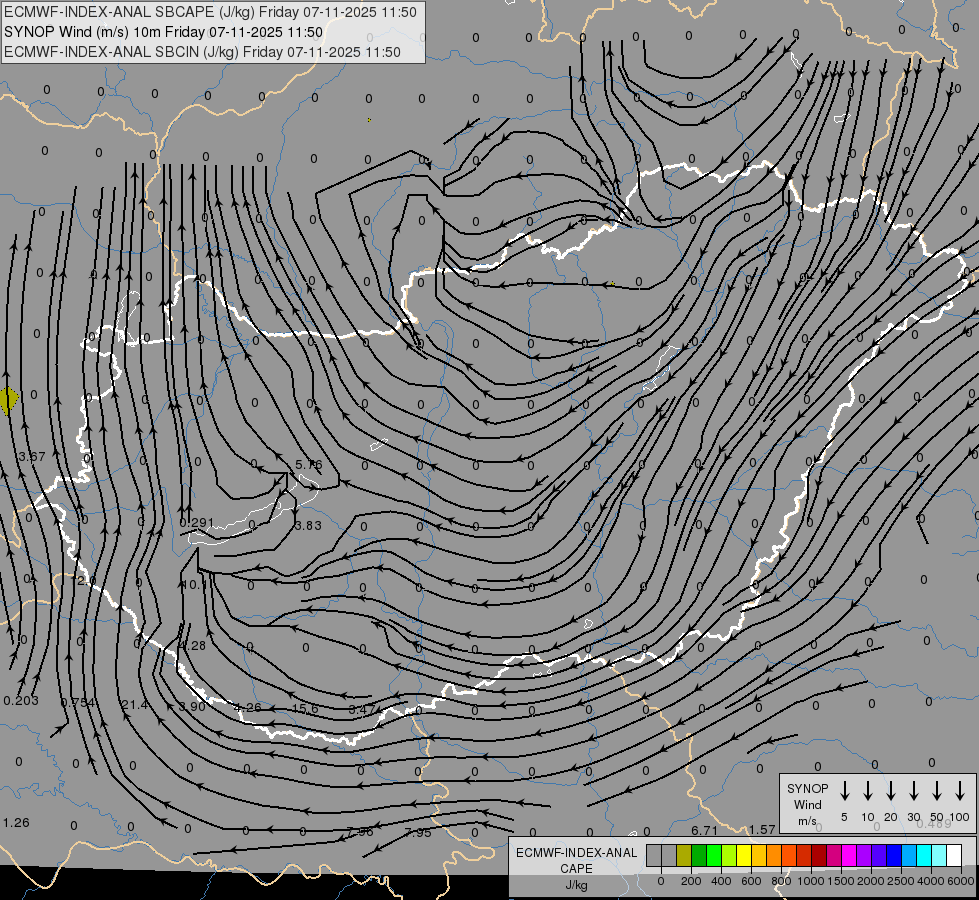
Task: Click the map value 15.6
Action: point(305,709)
